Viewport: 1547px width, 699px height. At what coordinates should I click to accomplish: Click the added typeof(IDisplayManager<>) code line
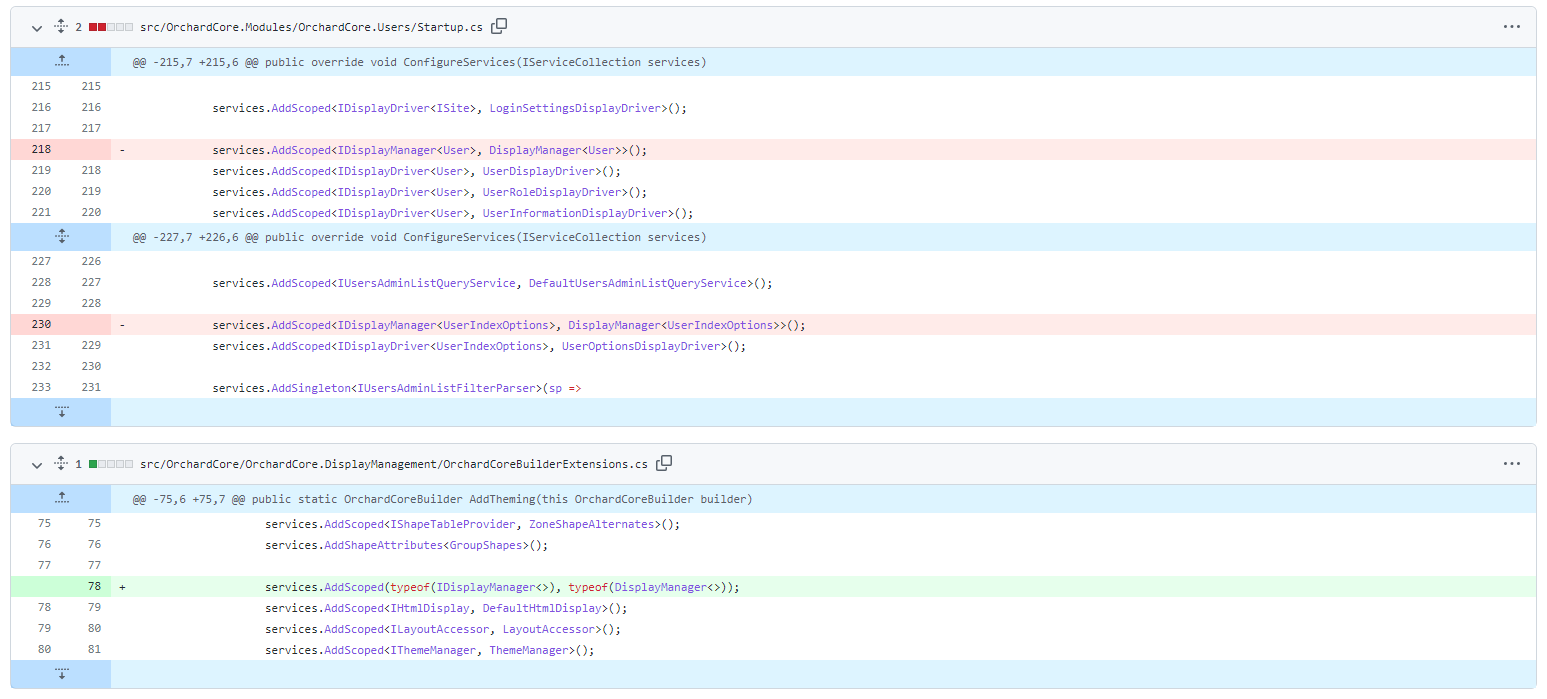[x=502, y=588]
